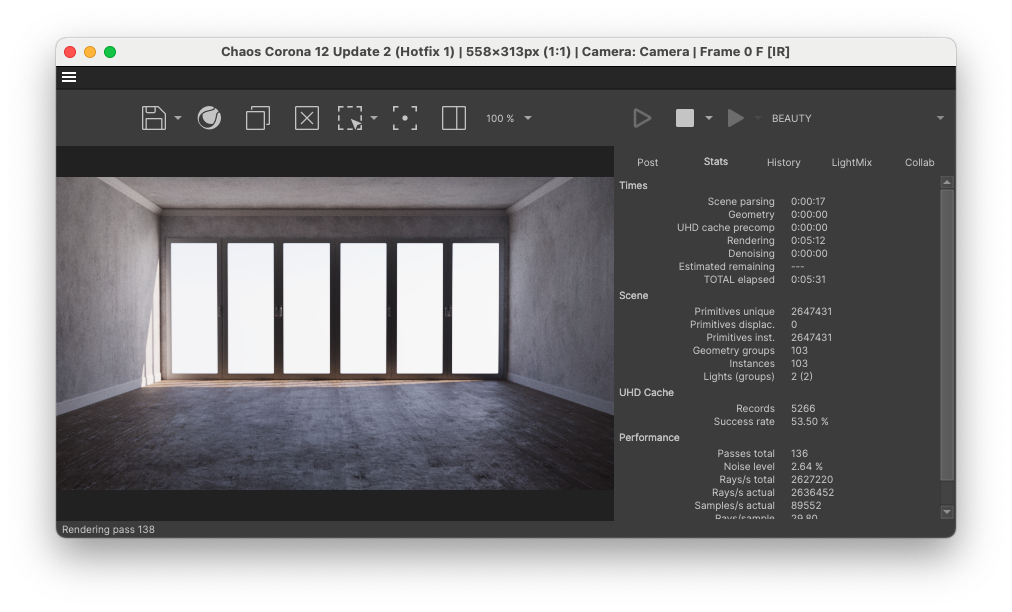Screen dimensions: 1012x612
Task: Click the Lights (groups) value 2 (2)
Action: point(802,376)
